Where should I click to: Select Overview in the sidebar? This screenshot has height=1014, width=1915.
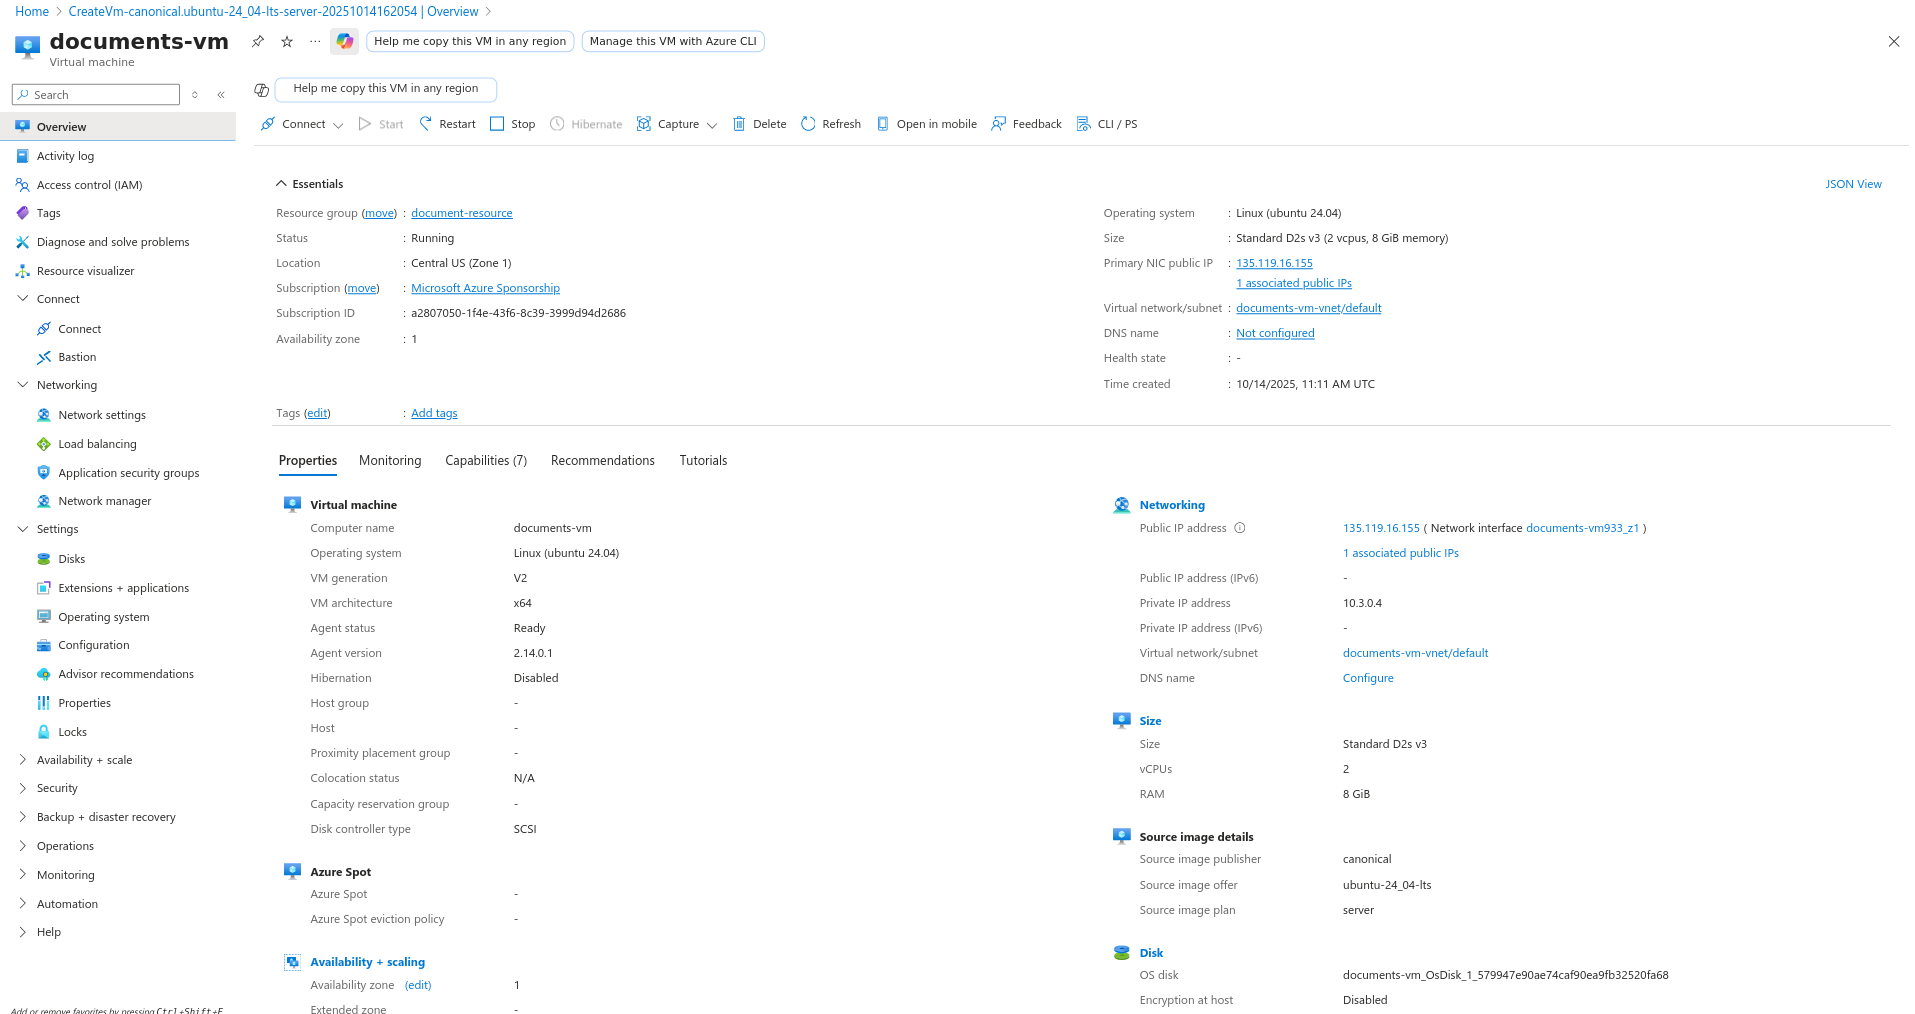[x=118, y=127]
